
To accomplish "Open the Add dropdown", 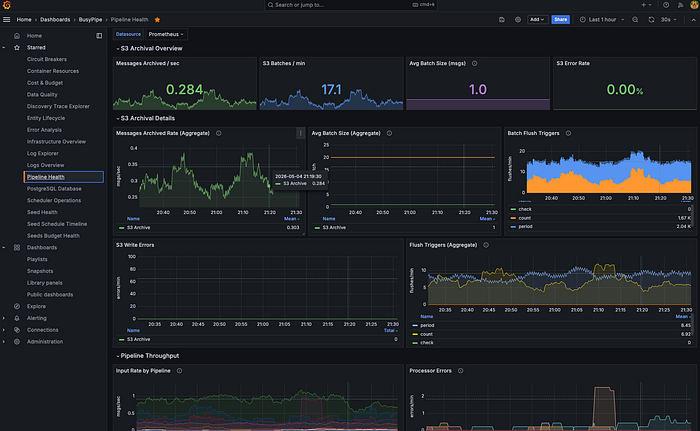I will (x=537, y=20).
